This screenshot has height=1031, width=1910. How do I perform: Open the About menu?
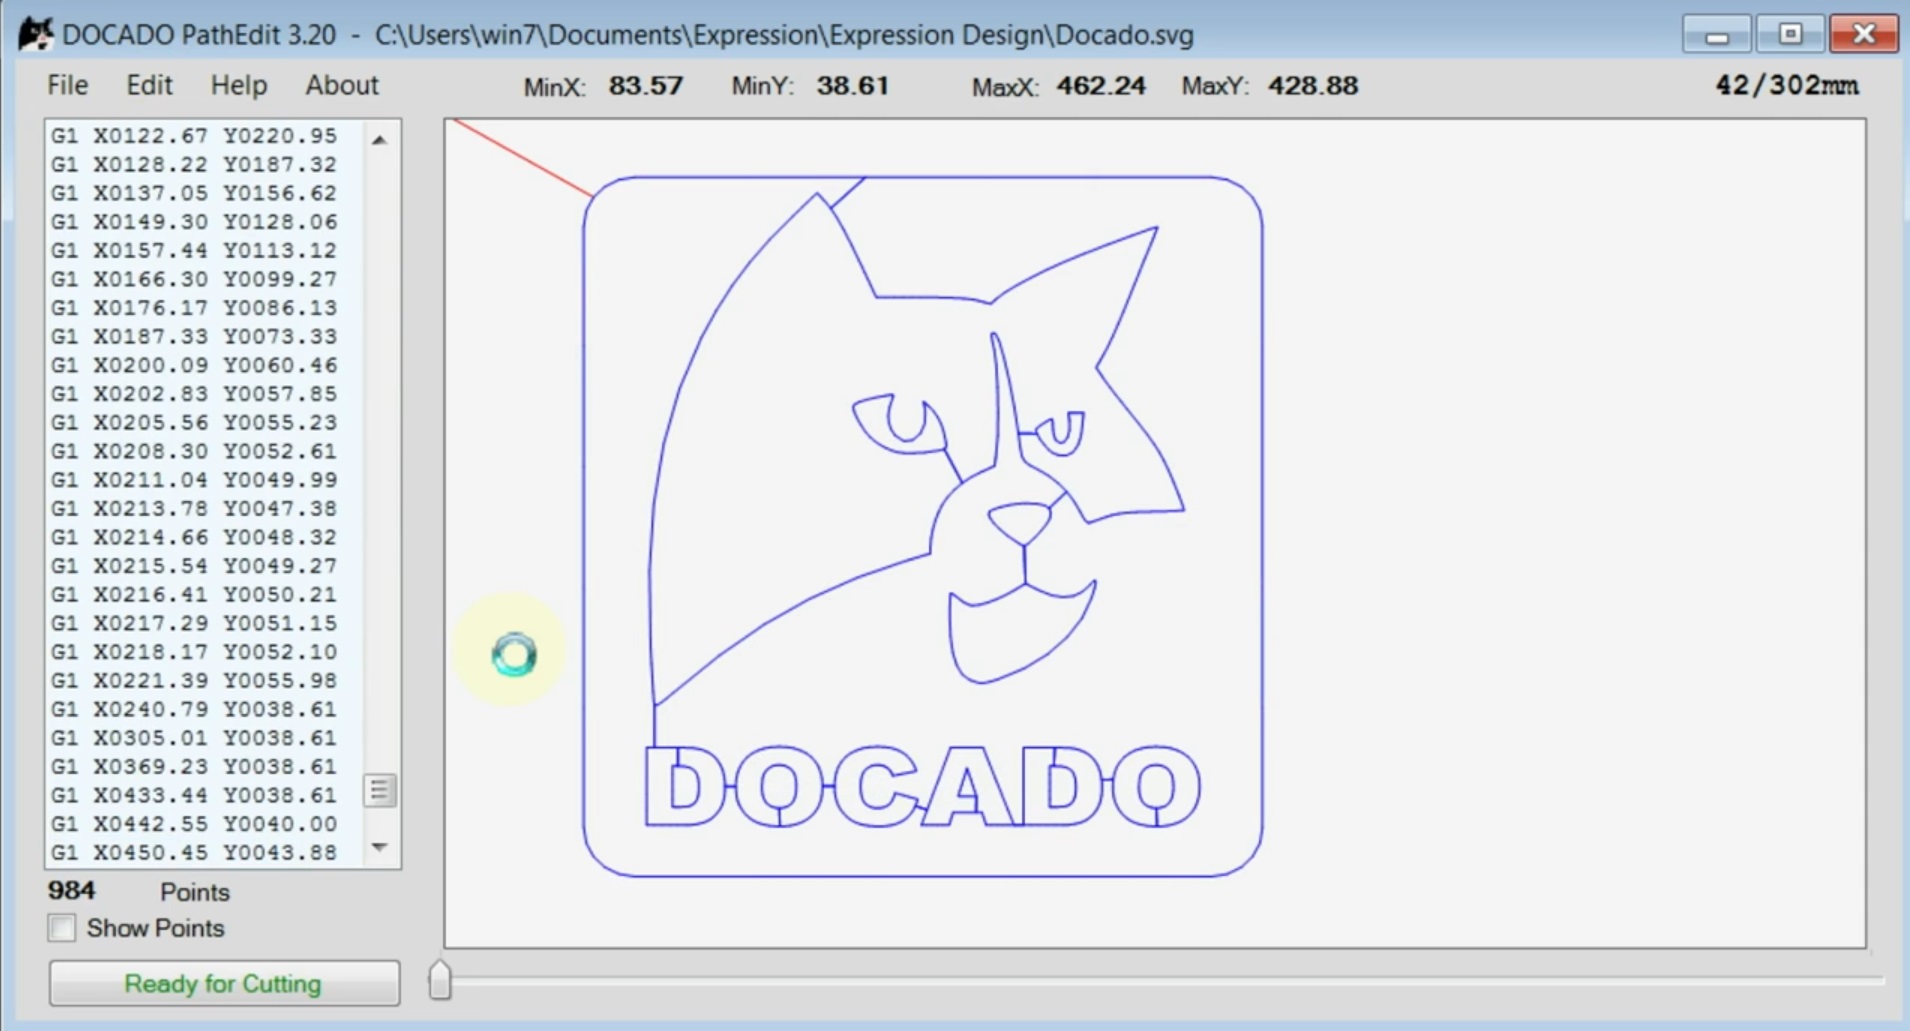pos(342,85)
